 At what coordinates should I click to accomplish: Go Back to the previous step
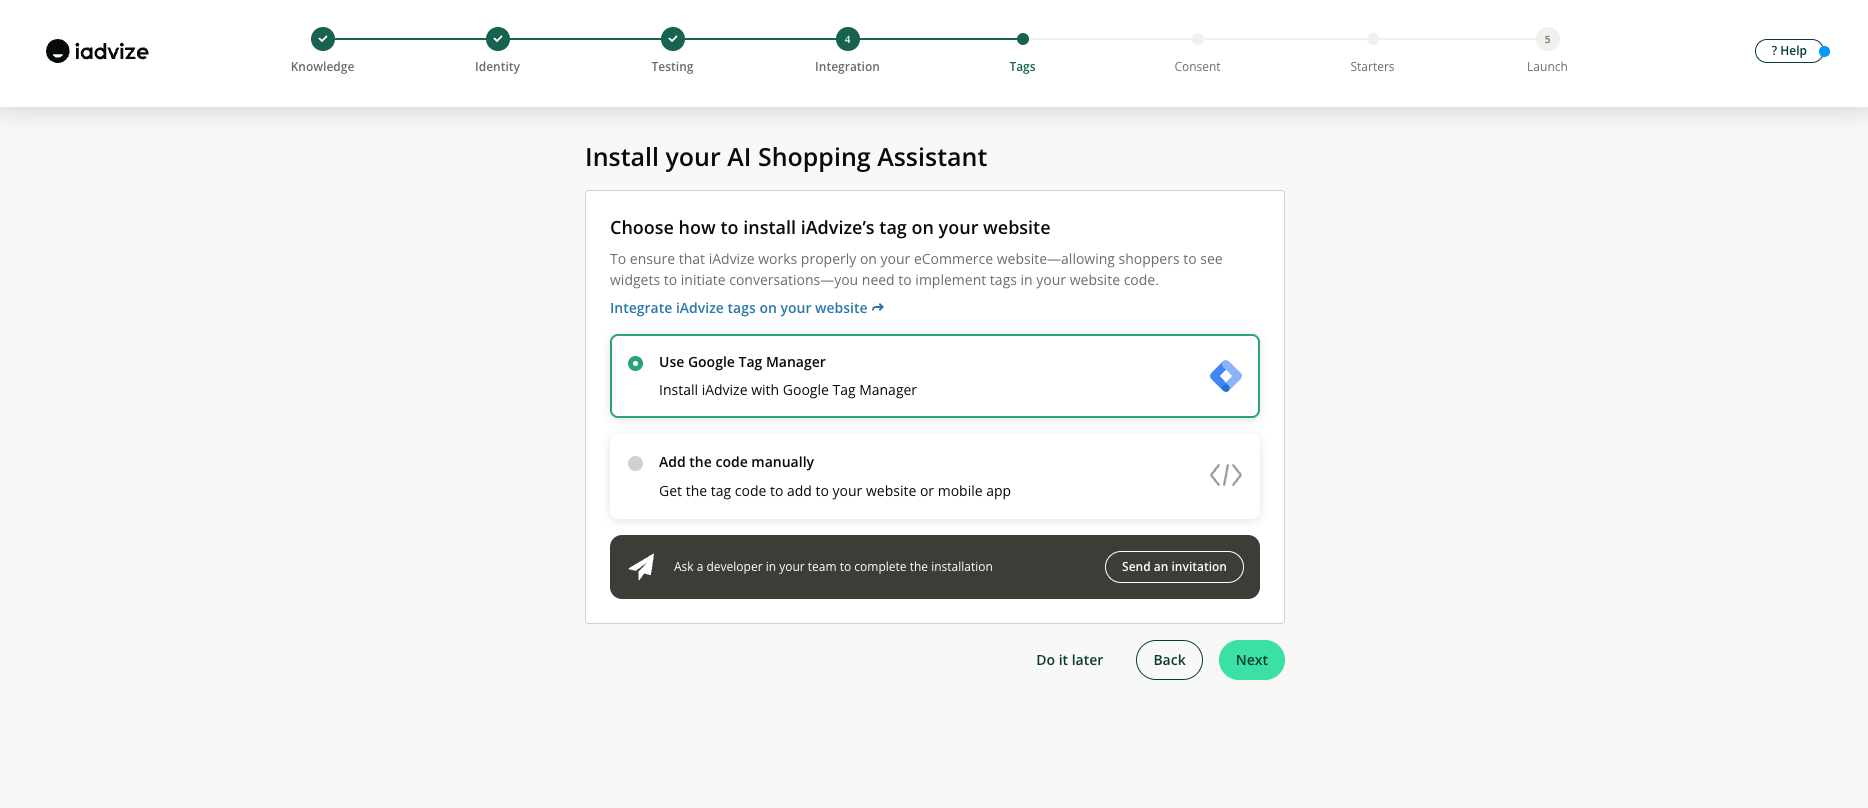1169,660
